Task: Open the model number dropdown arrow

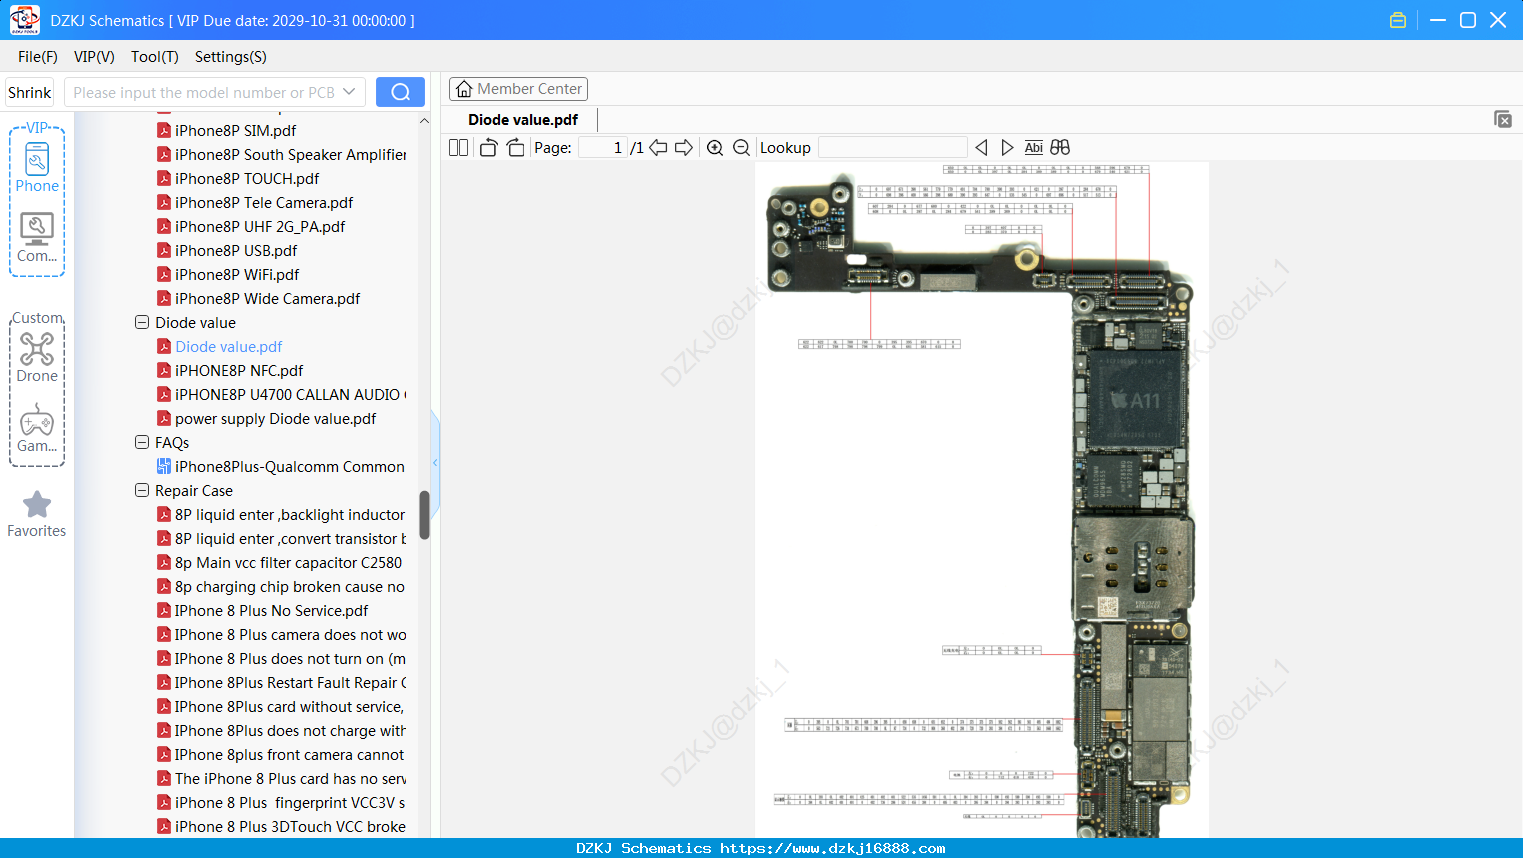Action: (x=349, y=92)
